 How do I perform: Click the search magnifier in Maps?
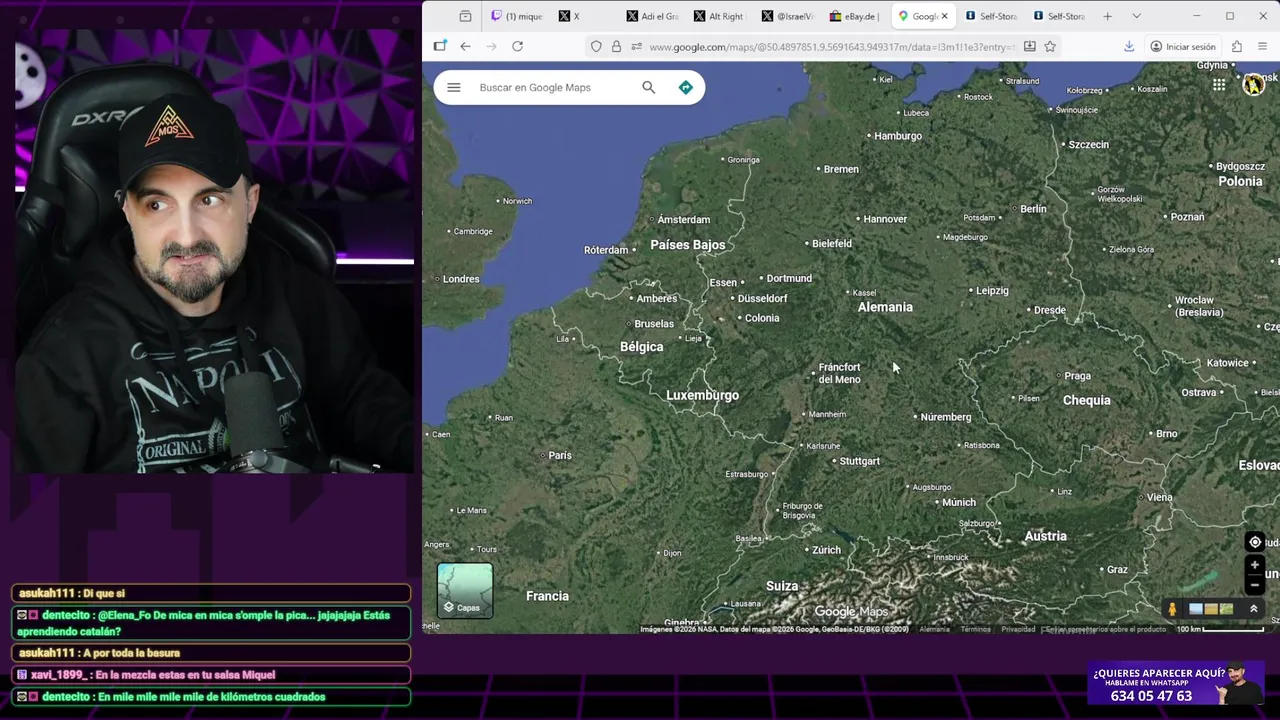pos(648,88)
